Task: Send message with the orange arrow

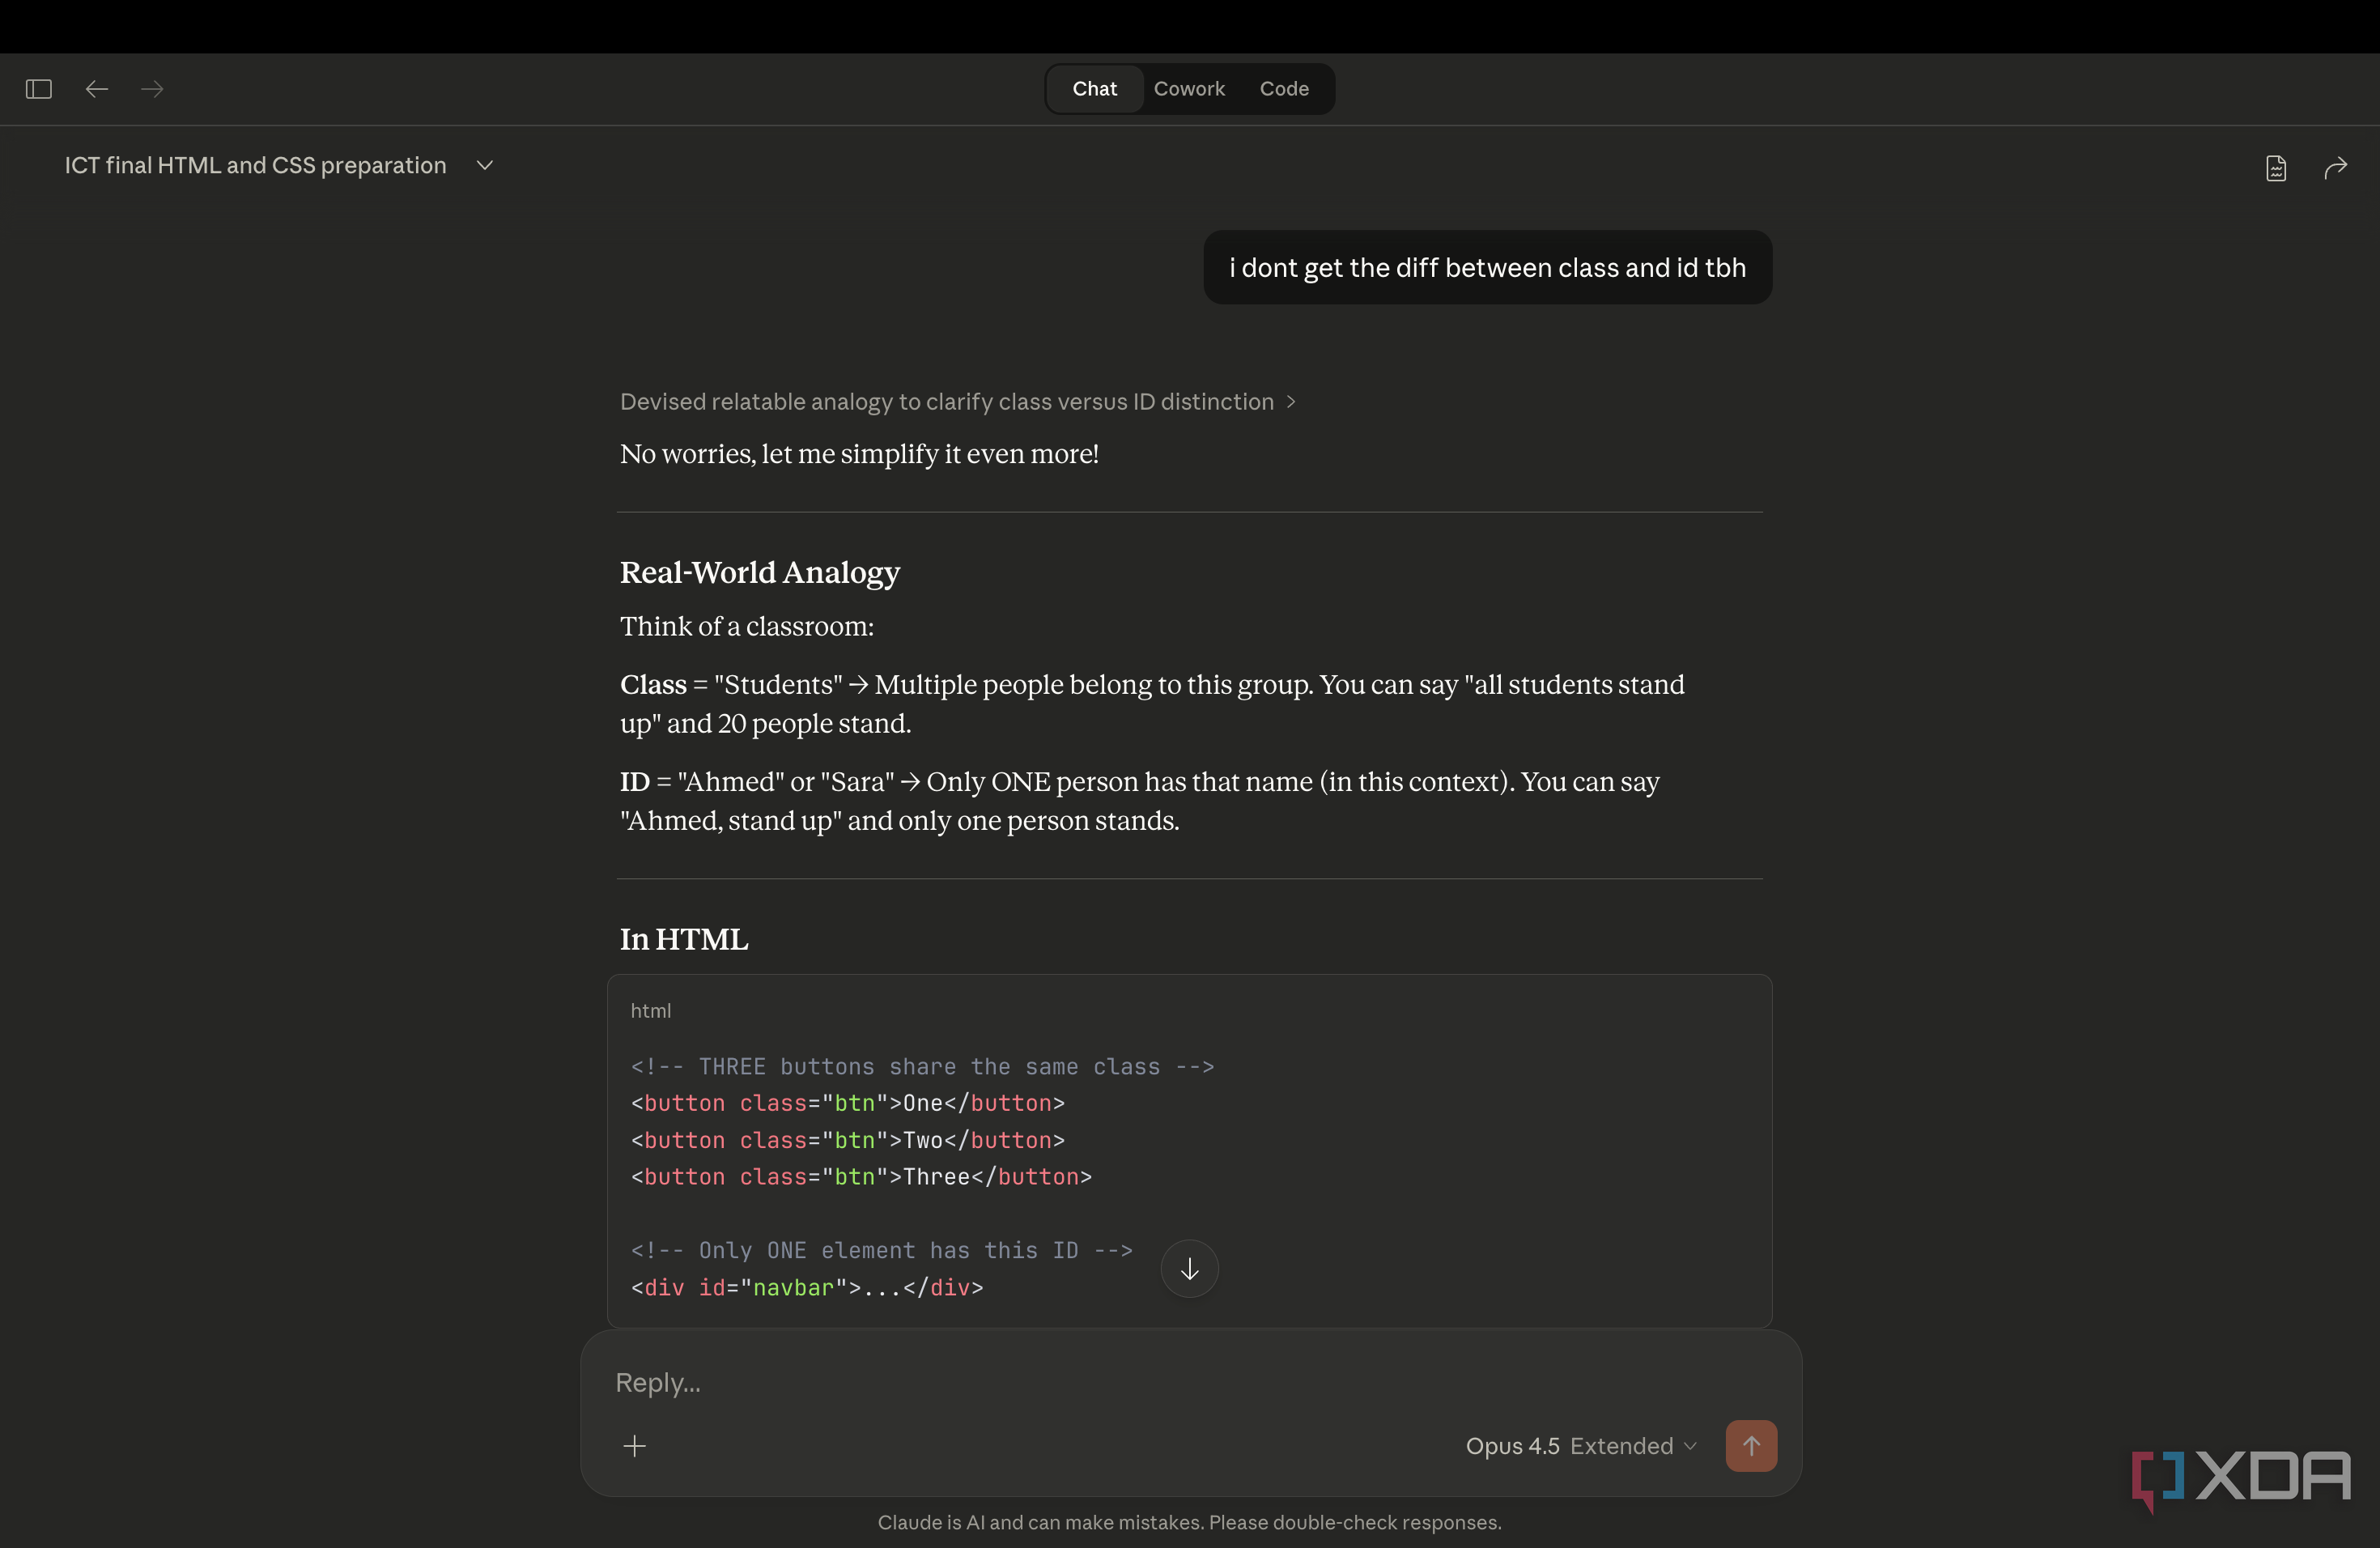Action: coord(1751,1445)
